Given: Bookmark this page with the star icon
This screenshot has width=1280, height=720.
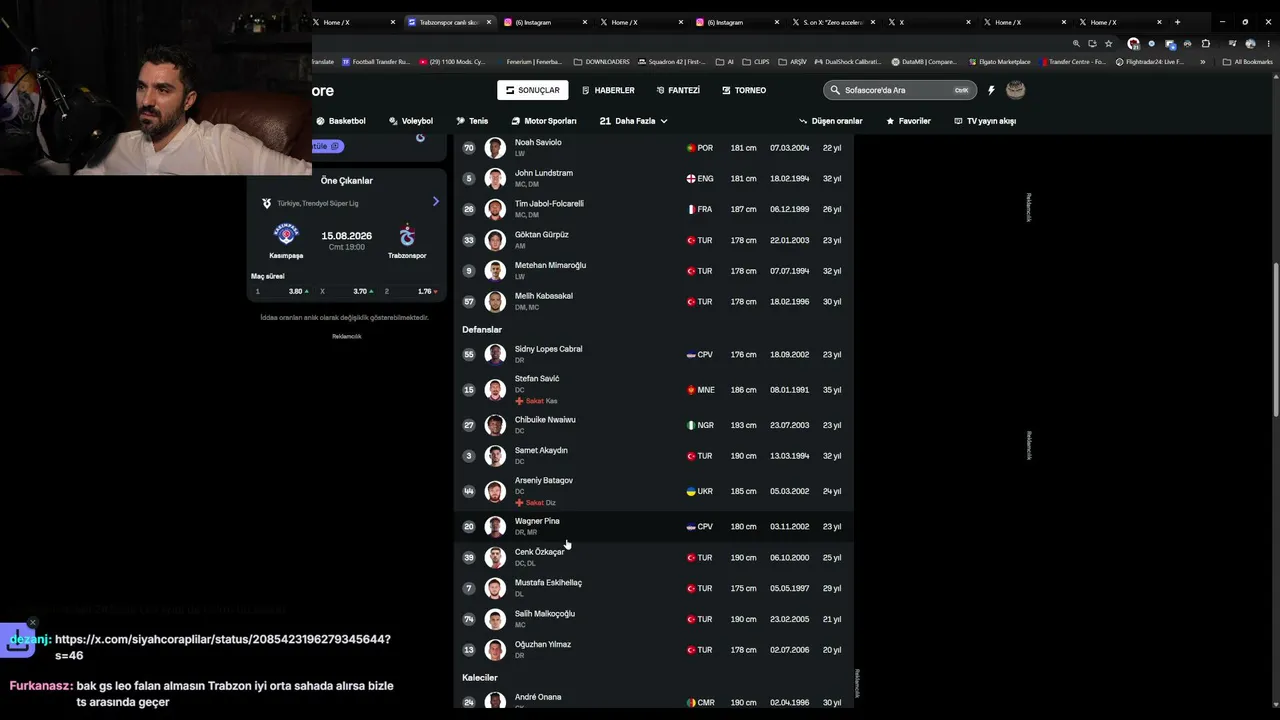Looking at the screenshot, I should point(1108,44).
